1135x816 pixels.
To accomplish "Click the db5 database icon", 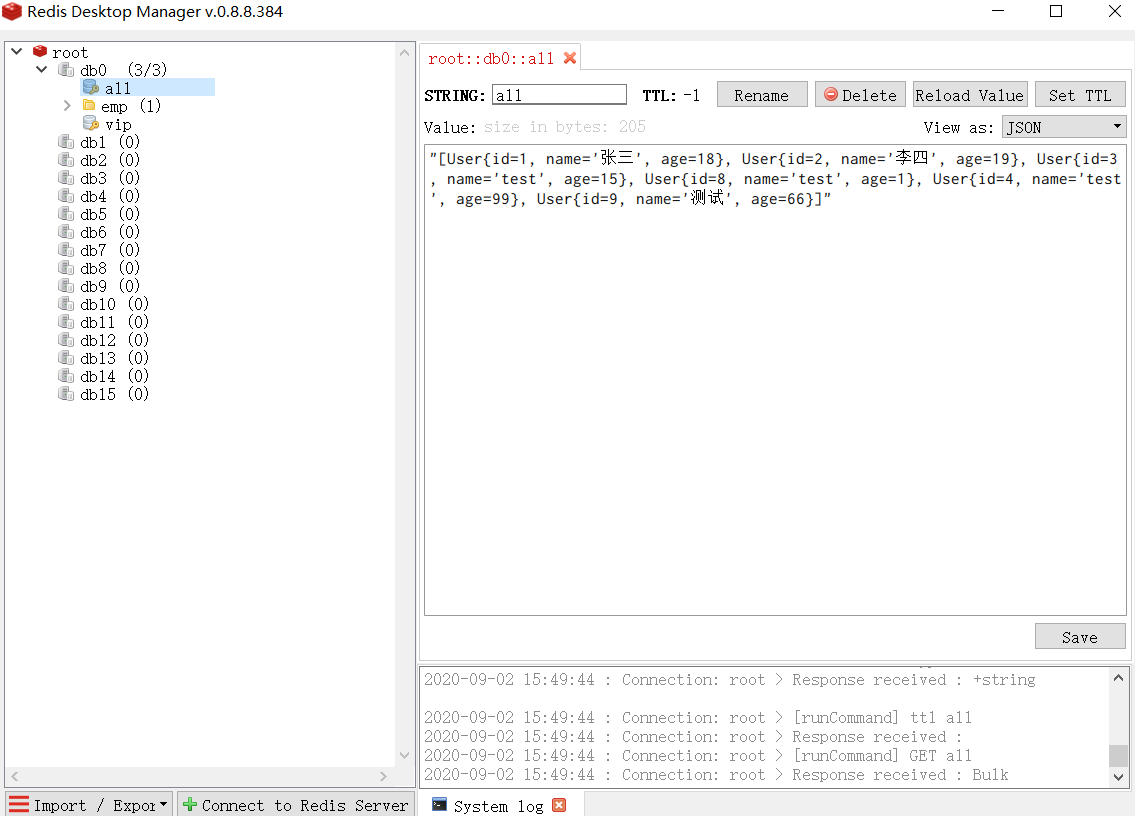I will click(x=66, y=214).
